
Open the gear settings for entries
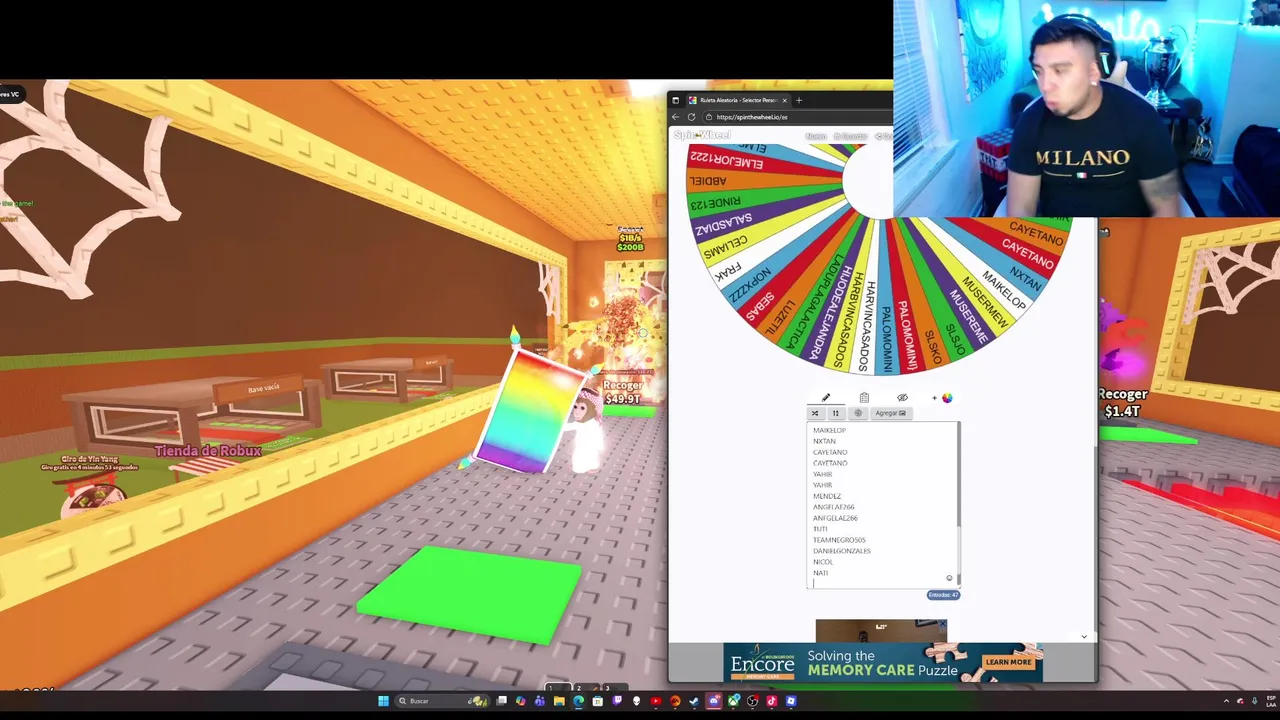click(x=857, y=413)
